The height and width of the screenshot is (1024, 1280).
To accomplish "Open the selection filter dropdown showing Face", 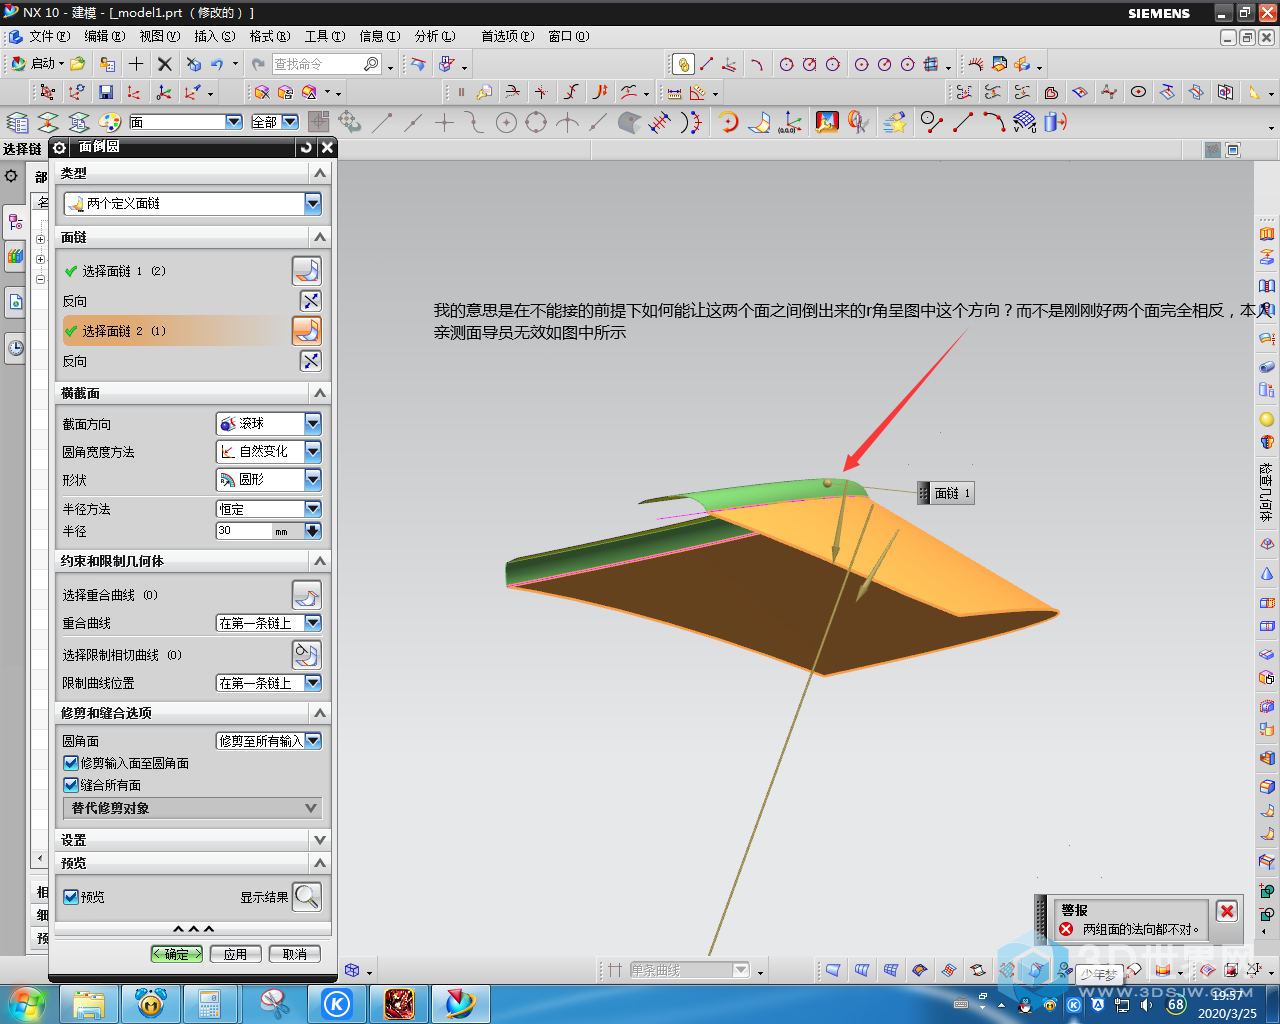I will pos(186,122).
